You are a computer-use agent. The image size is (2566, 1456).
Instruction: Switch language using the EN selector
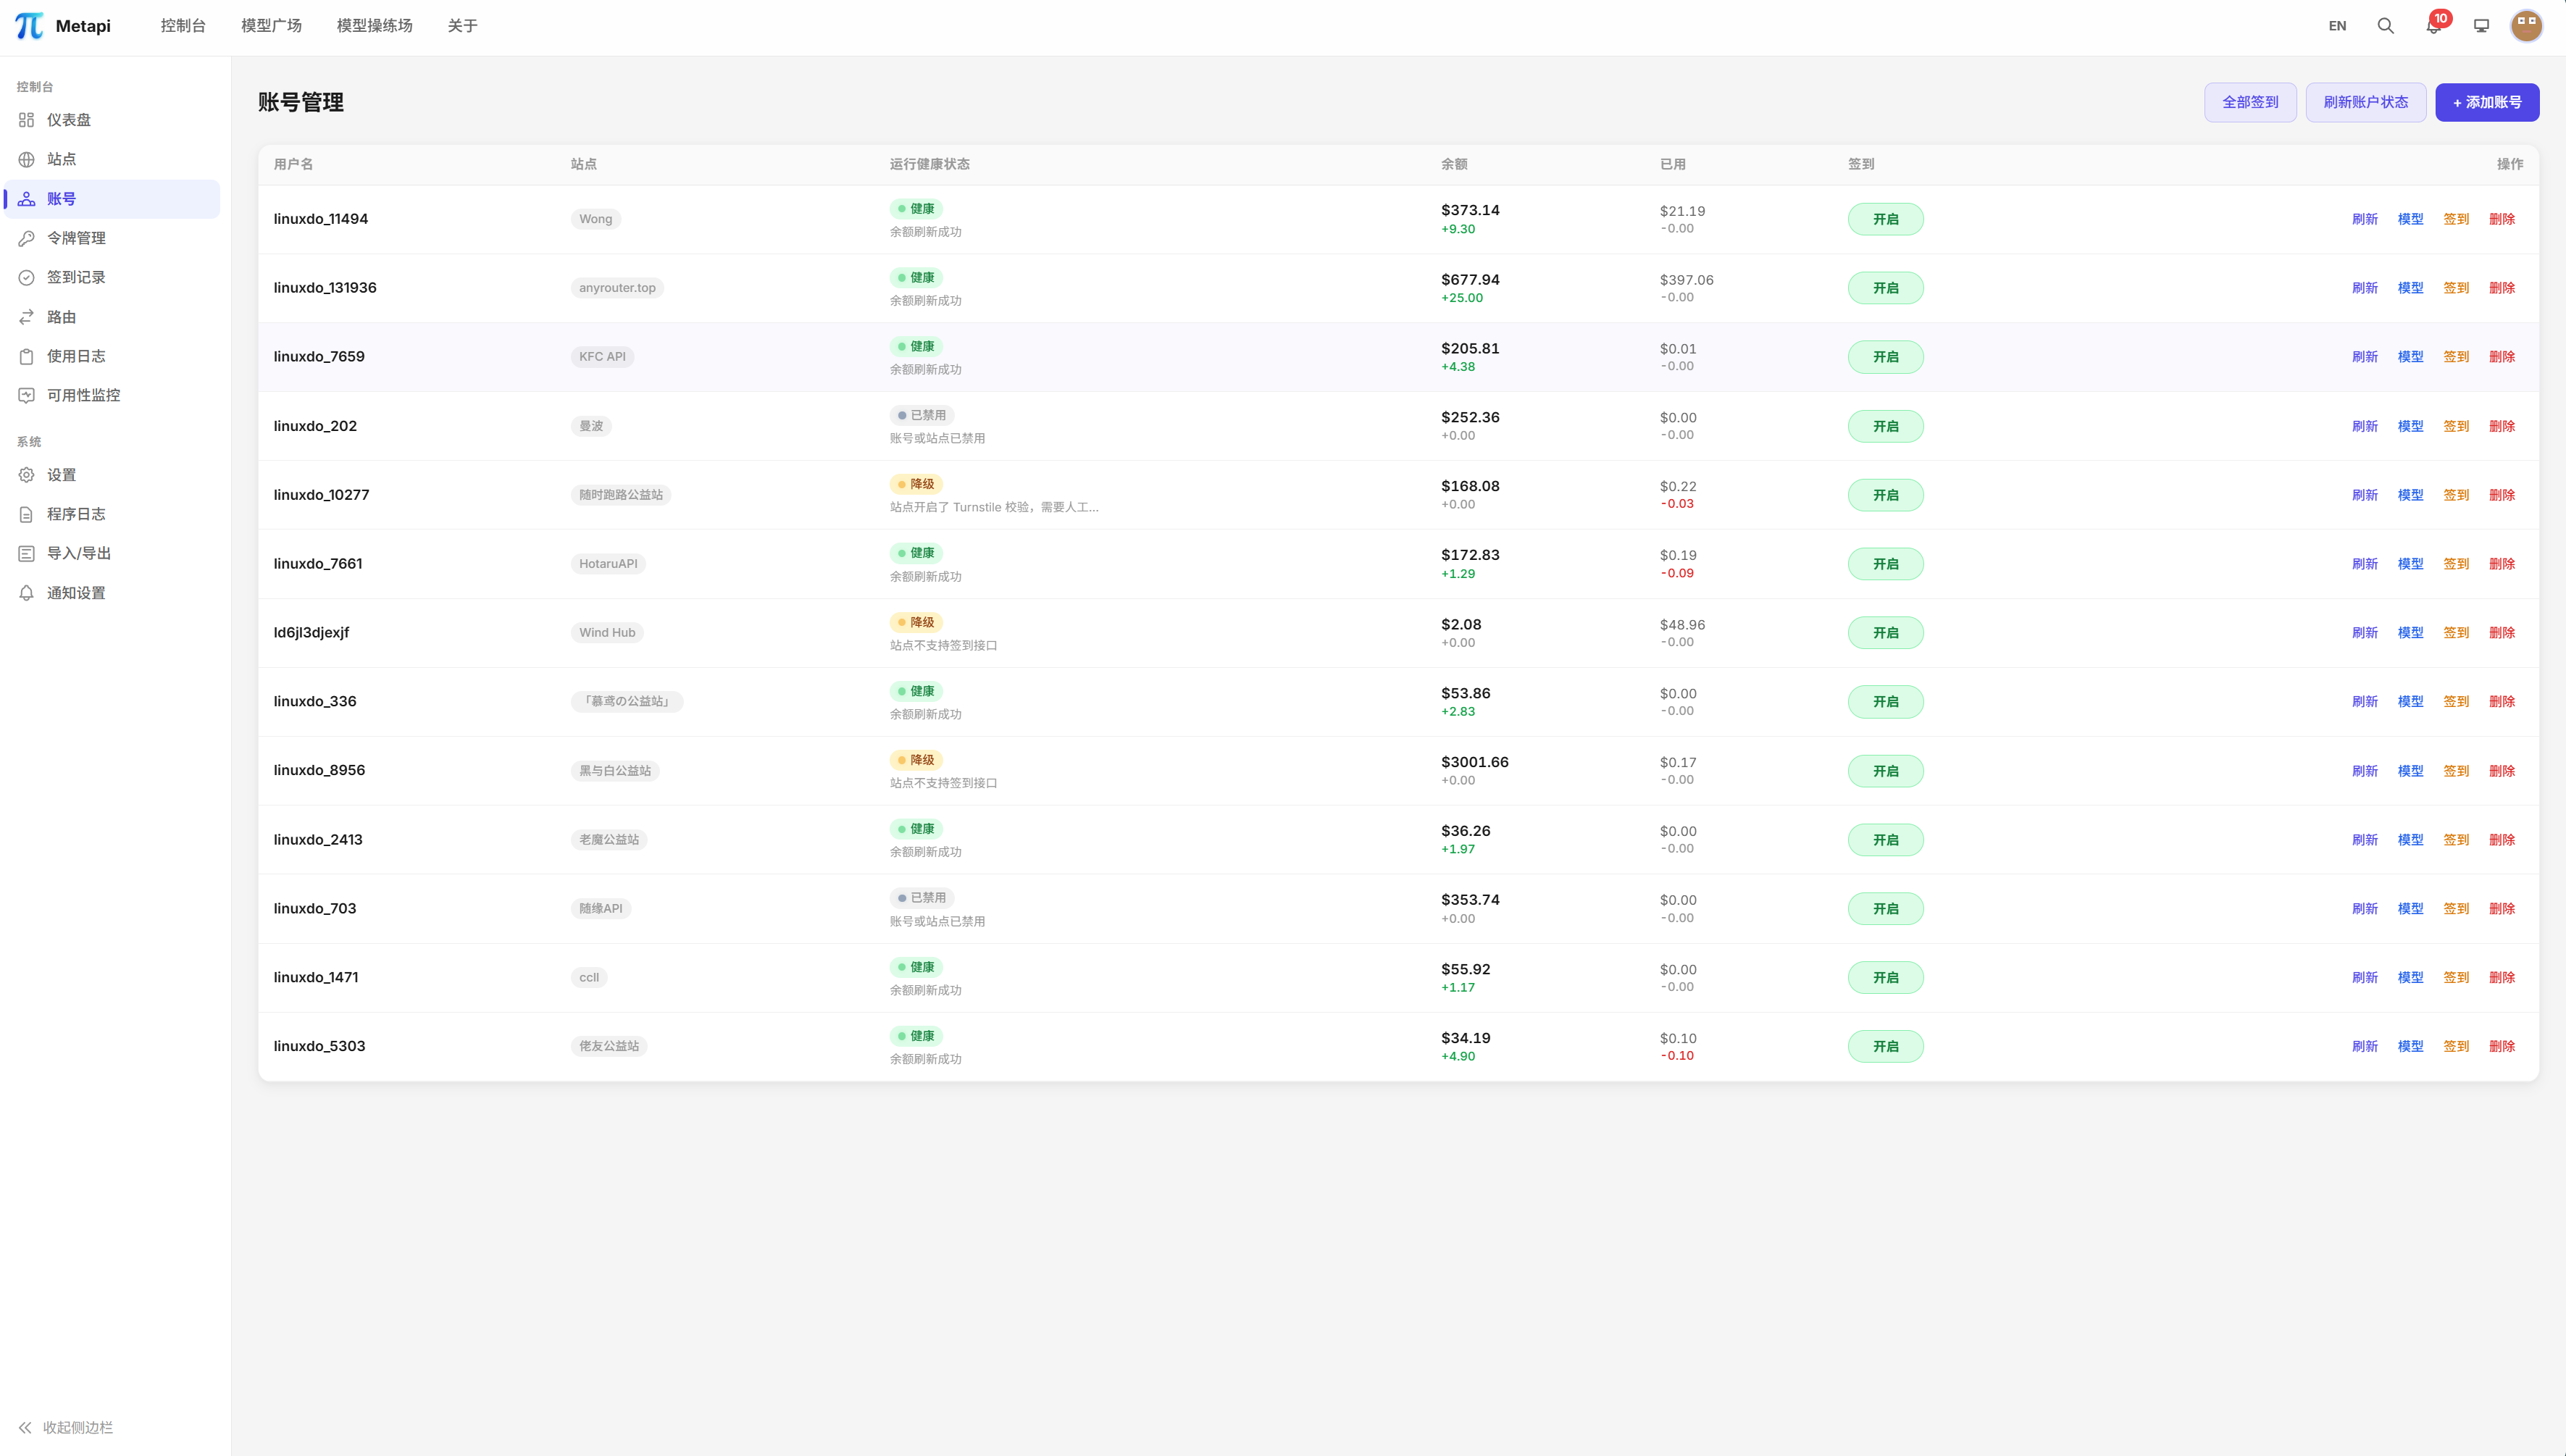pyautogui.click(x=2337, y=25)
